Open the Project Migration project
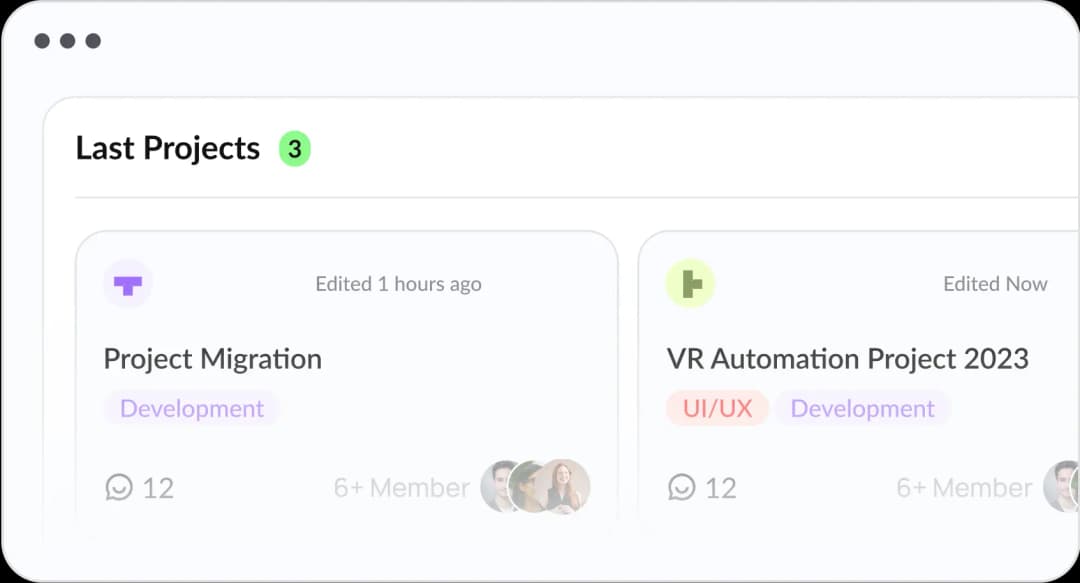Screen dimensions: 1080x583 click(213, 359)
